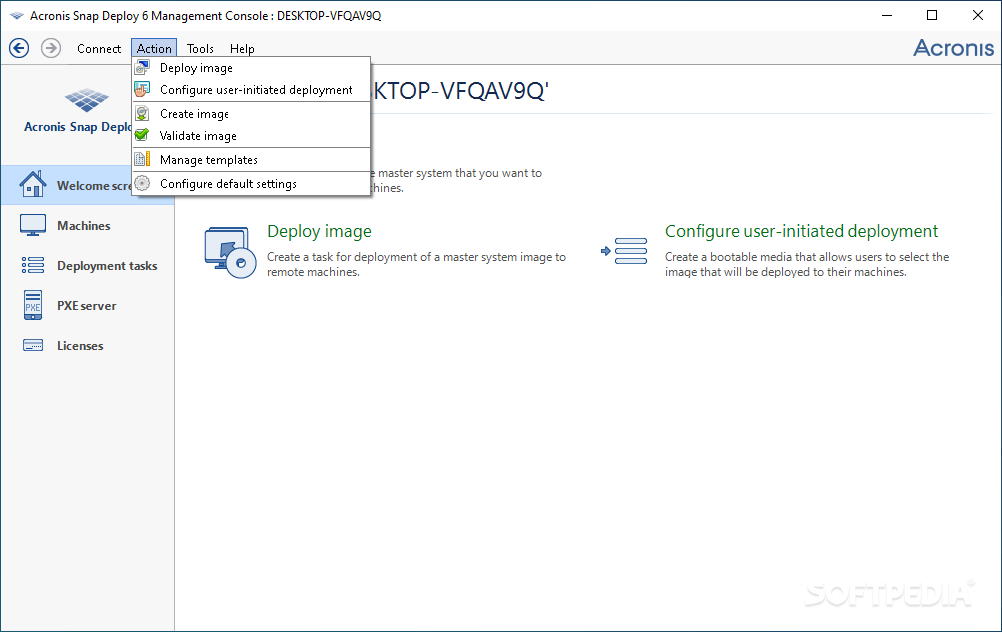The width and height of the screenshot is (1002, 632).
Task: Click the Welcome screen house icon
Action: pyautogui.click(x=33, y=184)
